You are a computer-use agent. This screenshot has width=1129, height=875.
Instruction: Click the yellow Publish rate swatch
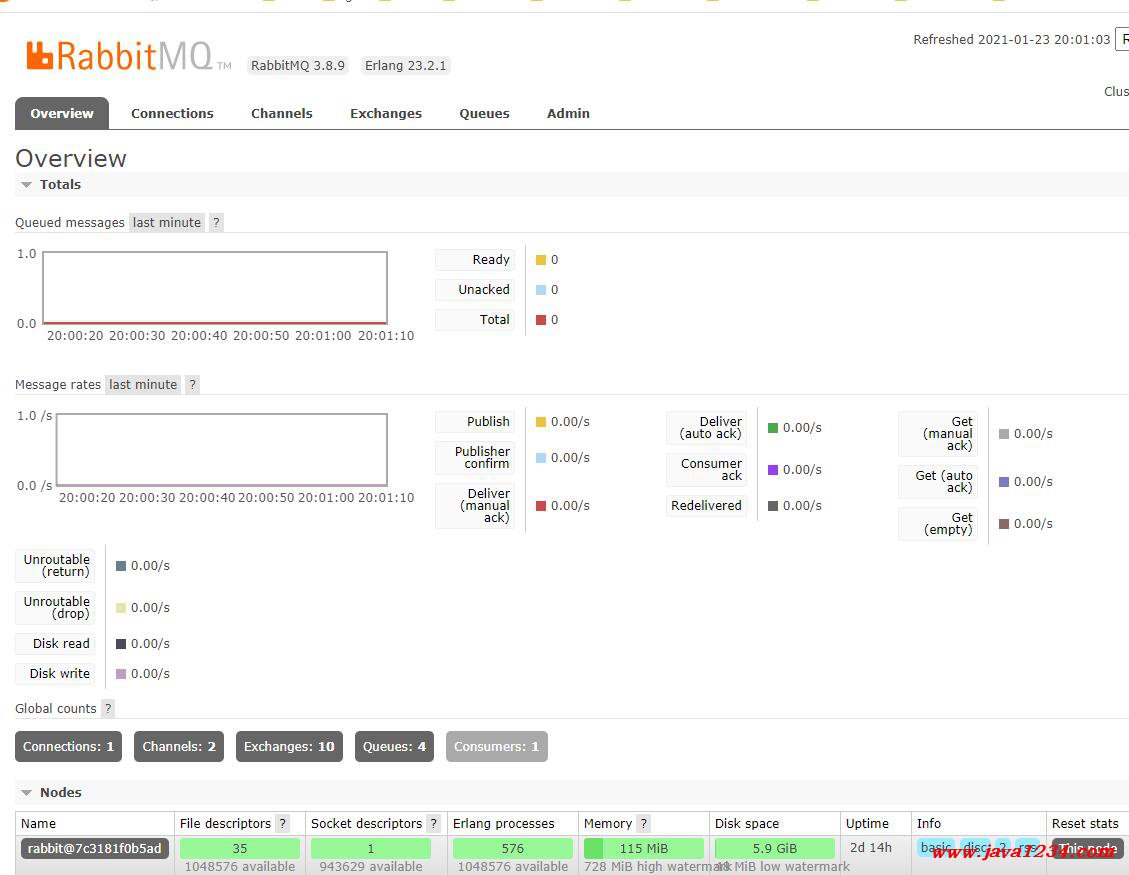coord(541,422)
